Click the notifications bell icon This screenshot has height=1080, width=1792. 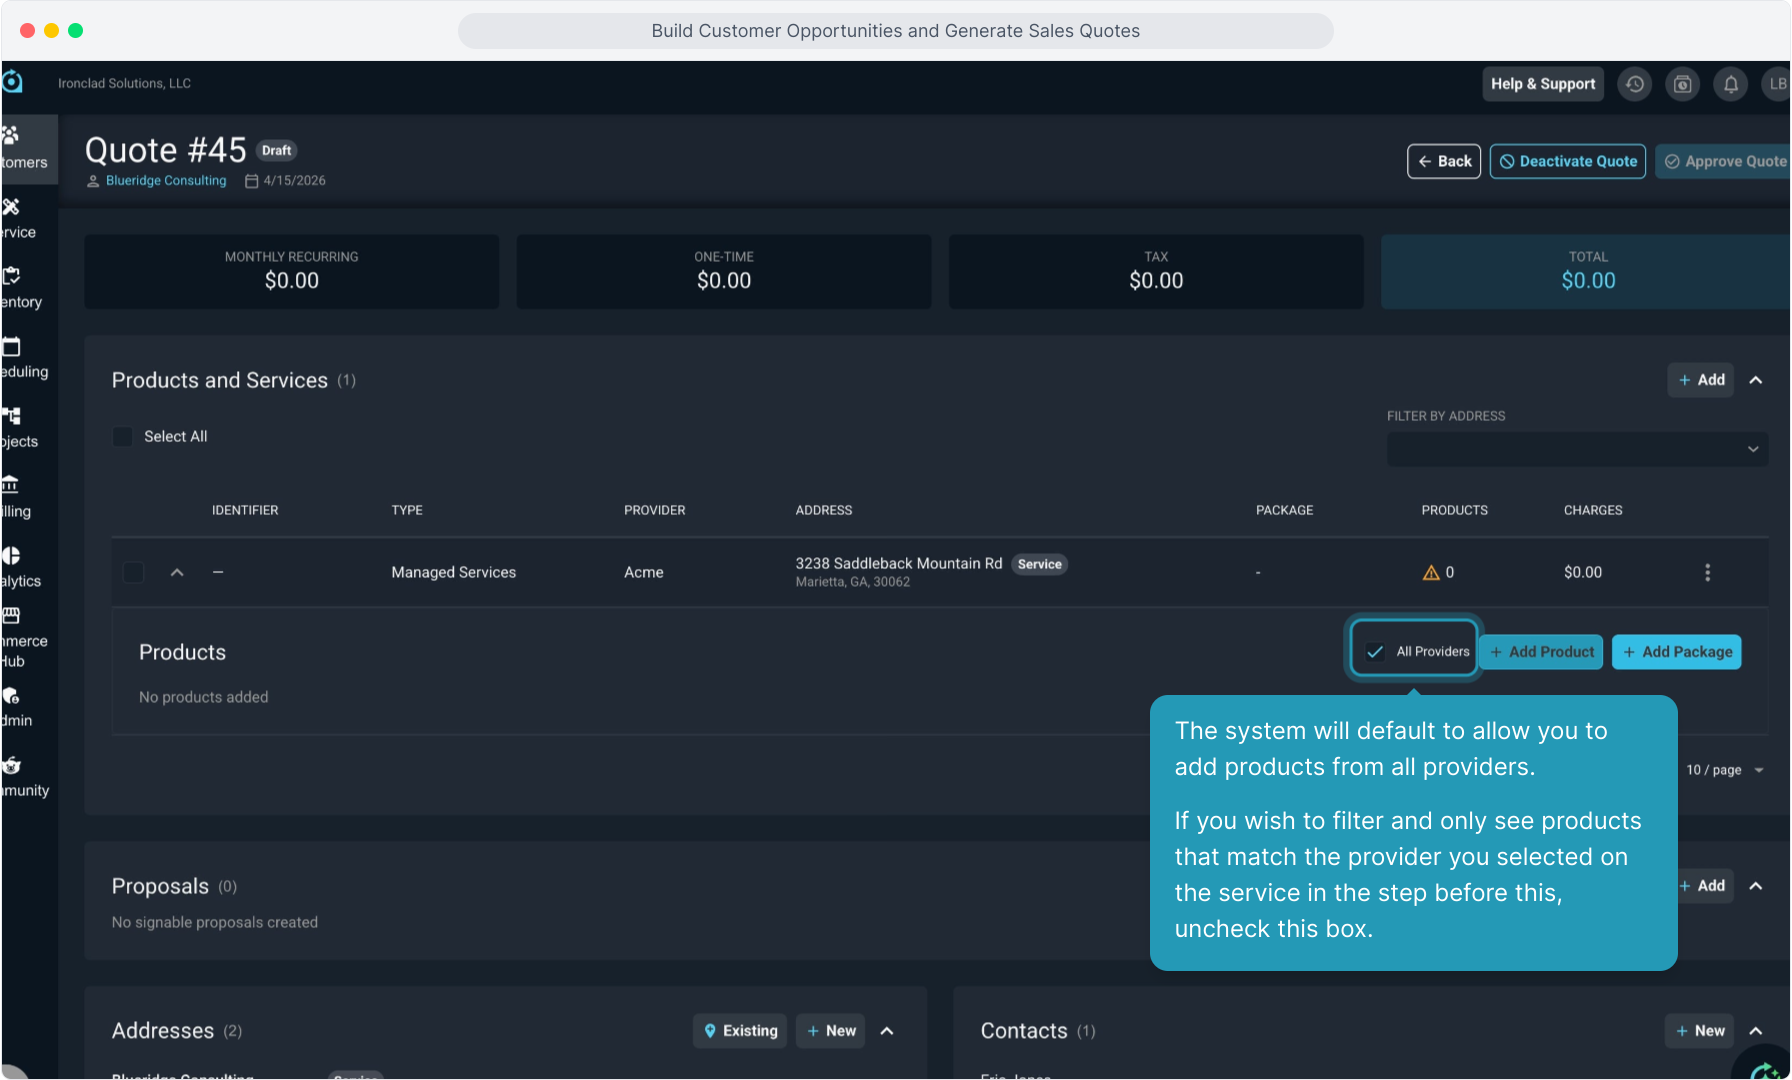1730,84
